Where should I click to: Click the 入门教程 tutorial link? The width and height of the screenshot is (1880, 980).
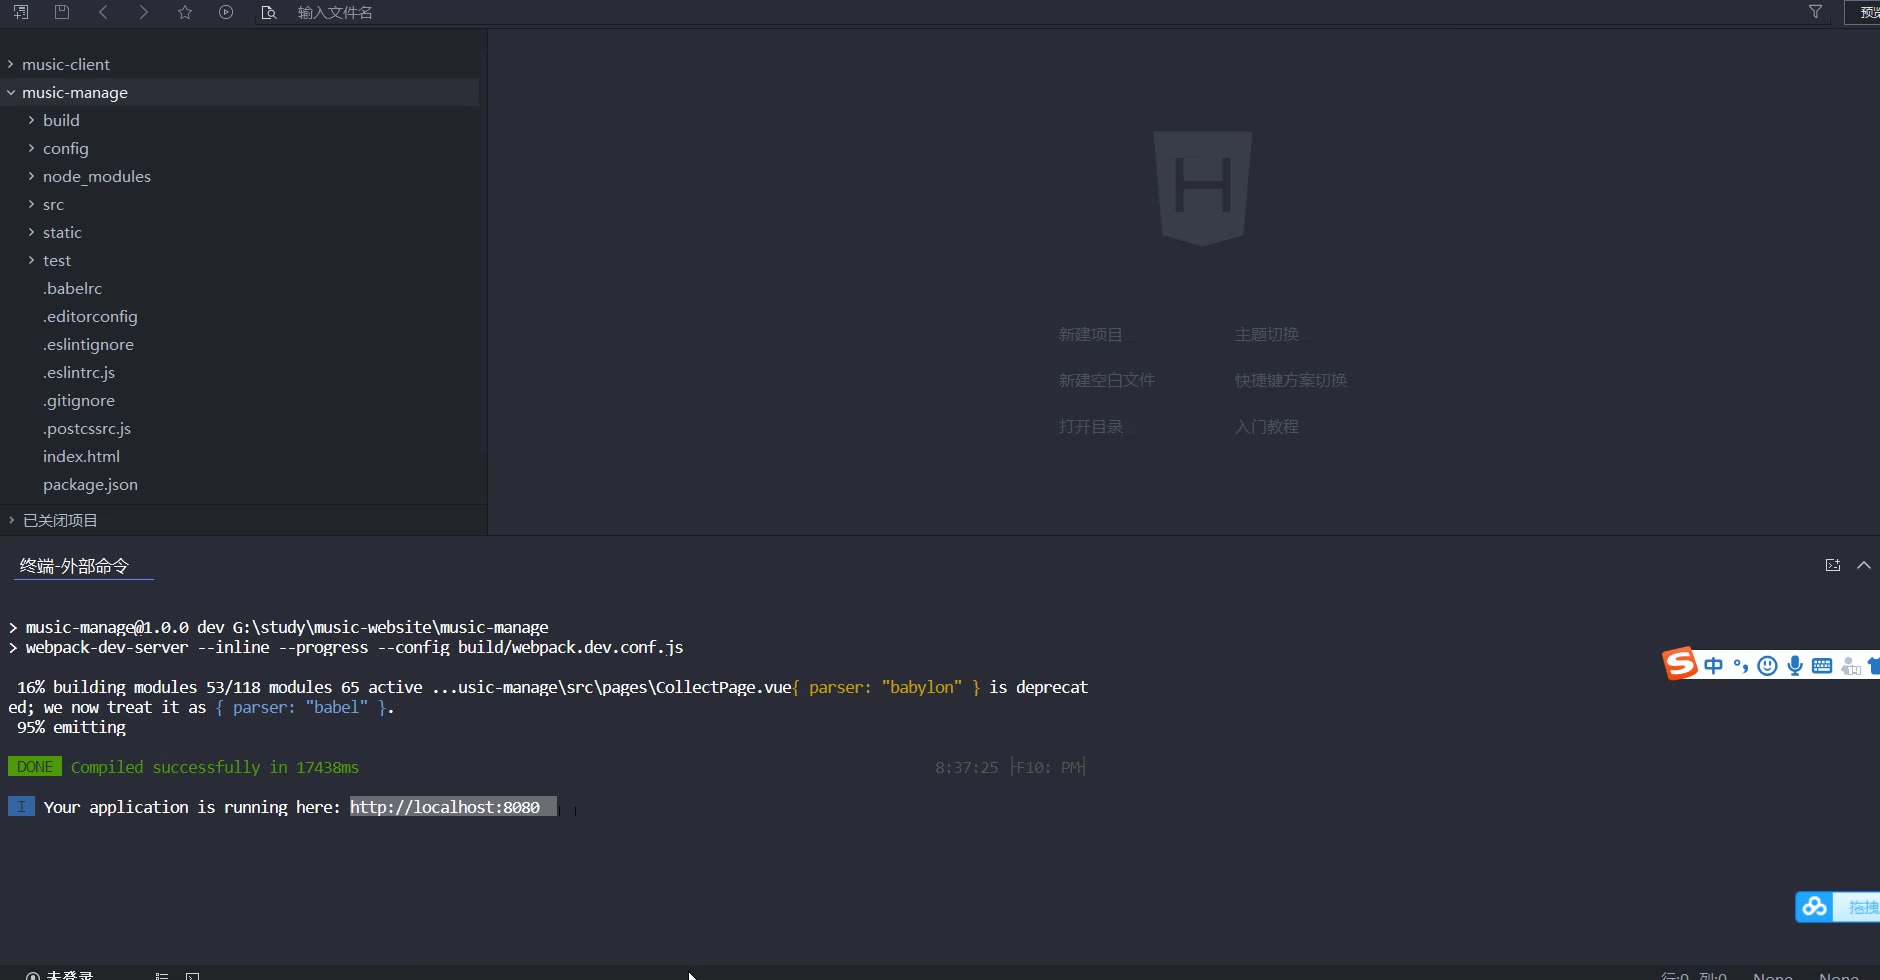click(x=1266, y=426)
